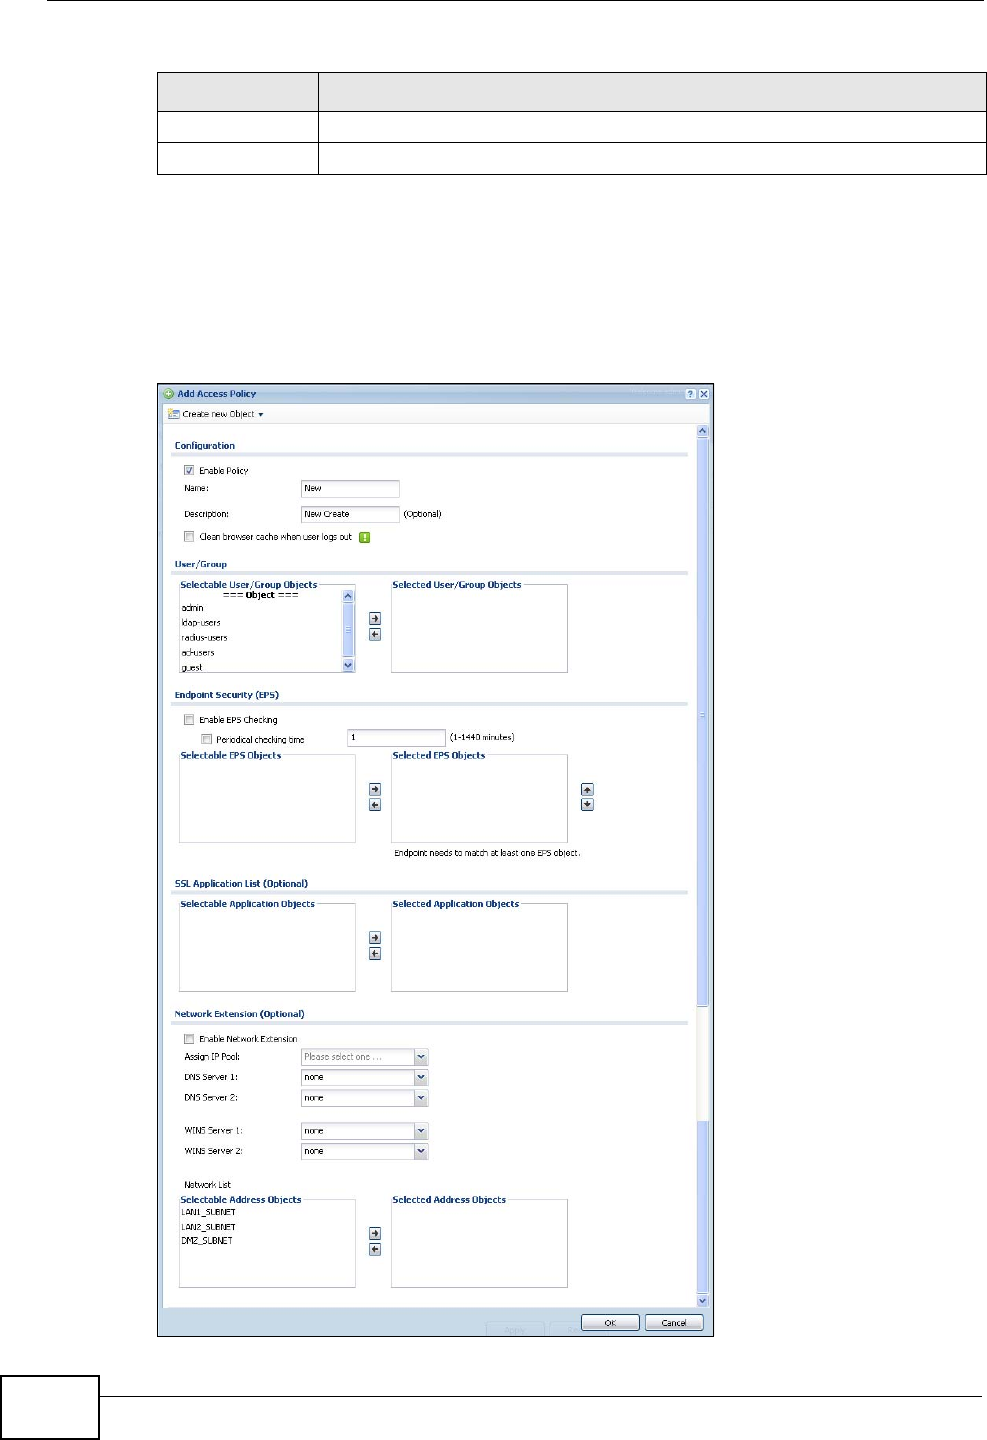
Task: Move selected user to Selected User/Group Objects
Action: [375, 619]
